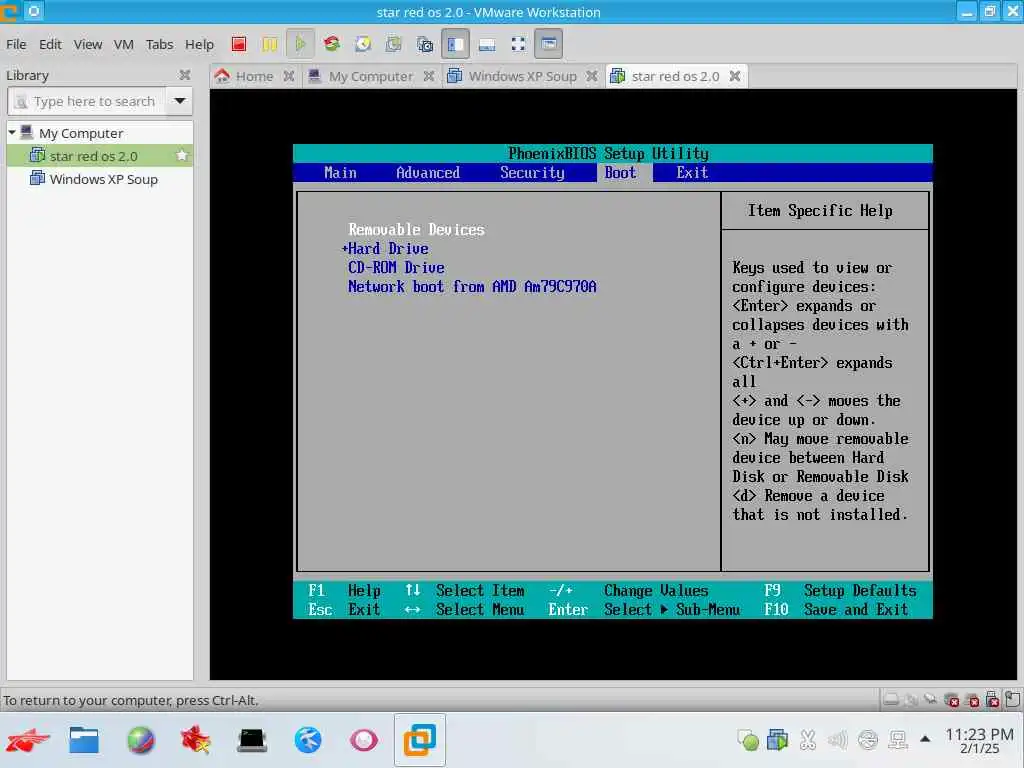Click the BIOS Boot menu
The width and height of the screenshot is (1024, 768).
point(620,172)
